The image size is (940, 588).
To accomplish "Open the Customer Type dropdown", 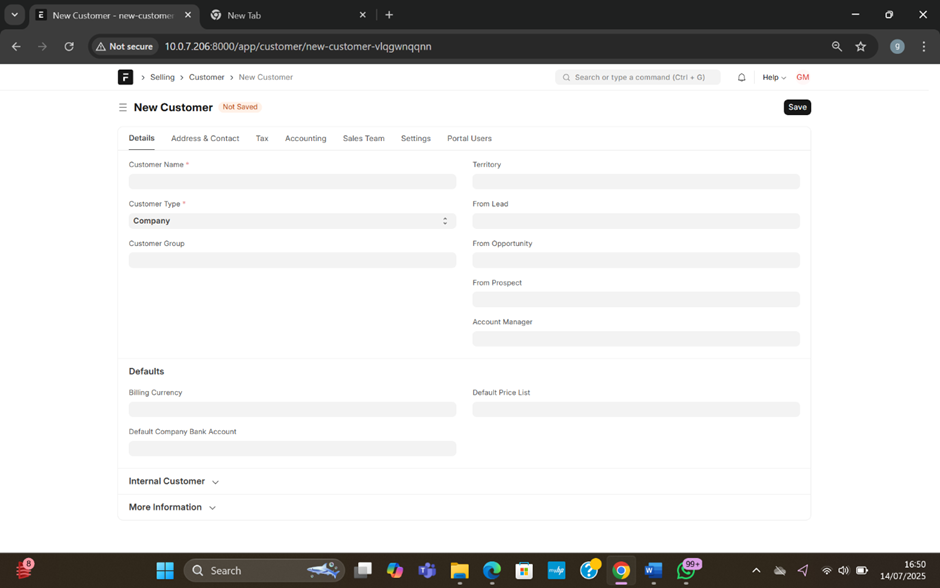I will pos(293,221).
